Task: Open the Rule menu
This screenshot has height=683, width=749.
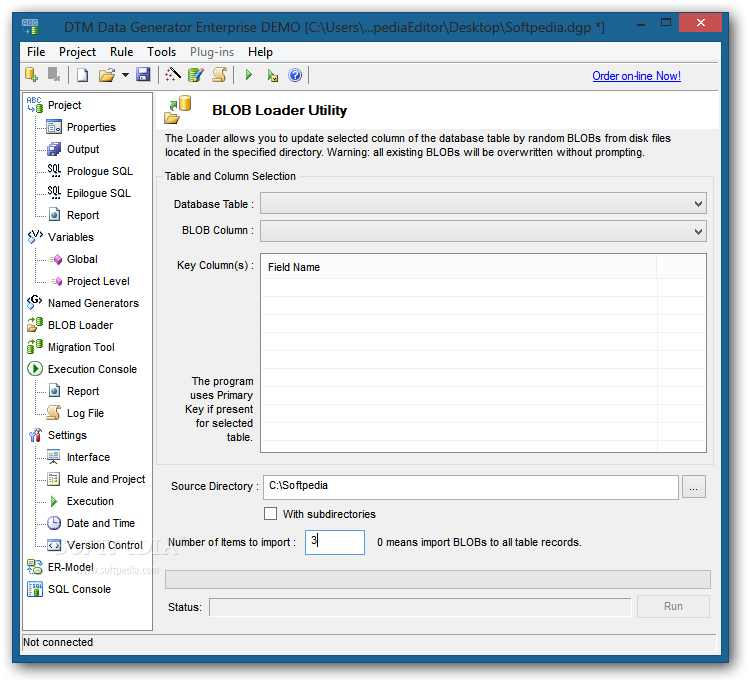Action: (x=121, y=52)
